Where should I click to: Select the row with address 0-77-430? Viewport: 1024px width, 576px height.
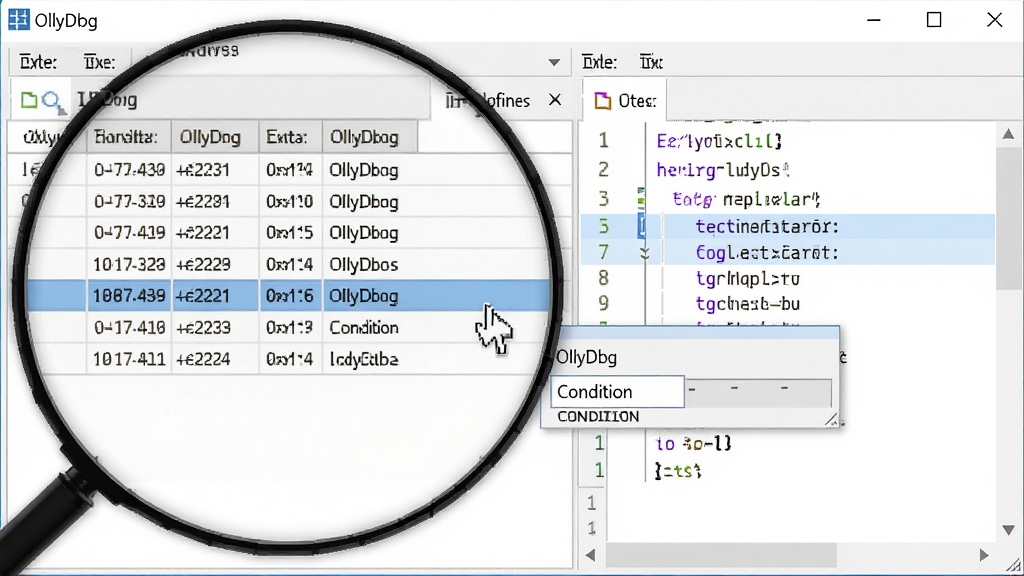click(287, 170)
